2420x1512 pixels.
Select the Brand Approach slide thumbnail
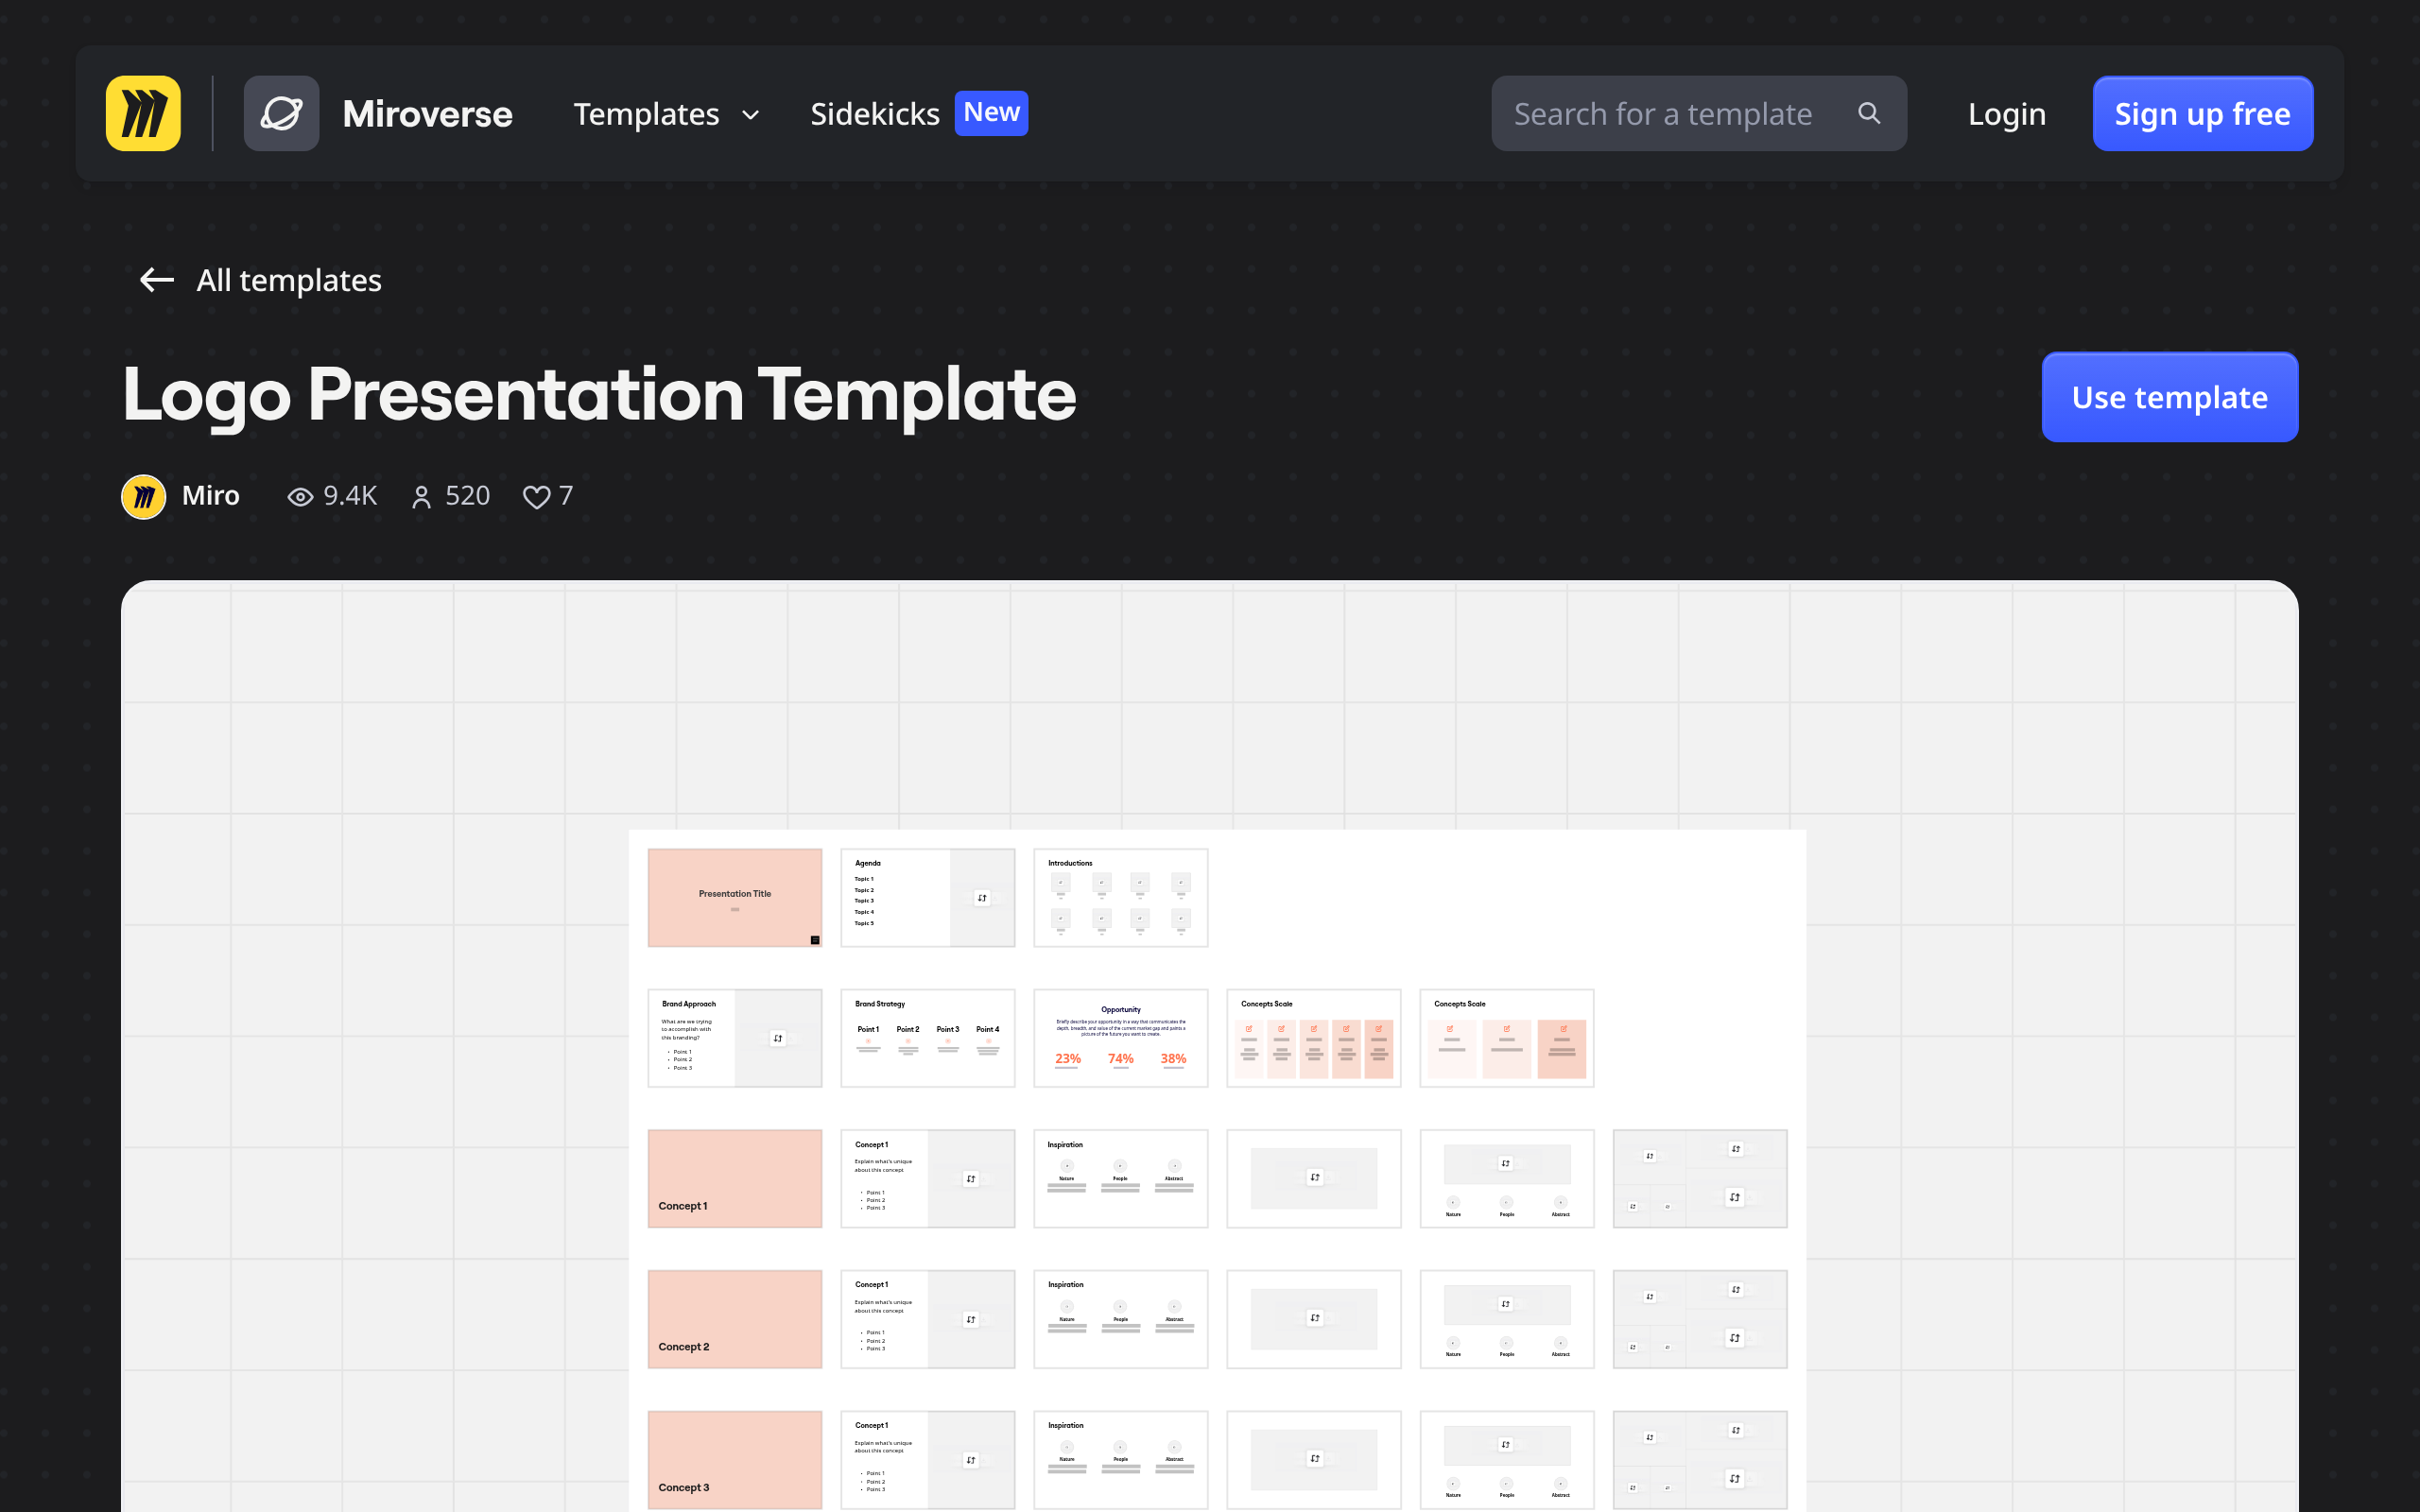pos(735,1038)
